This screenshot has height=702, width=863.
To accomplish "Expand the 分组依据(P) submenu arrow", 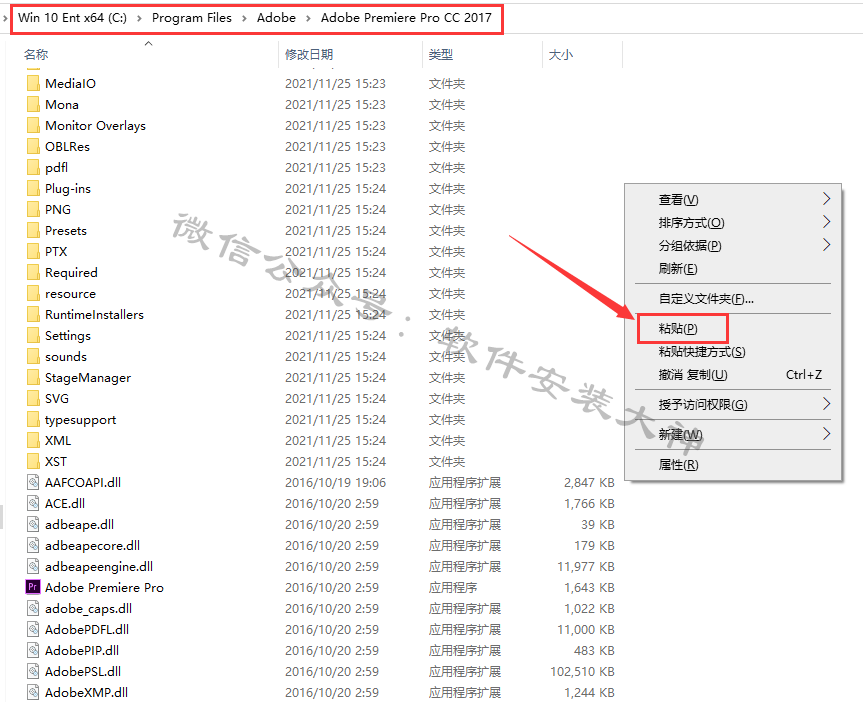I will [x=826, y=245].
